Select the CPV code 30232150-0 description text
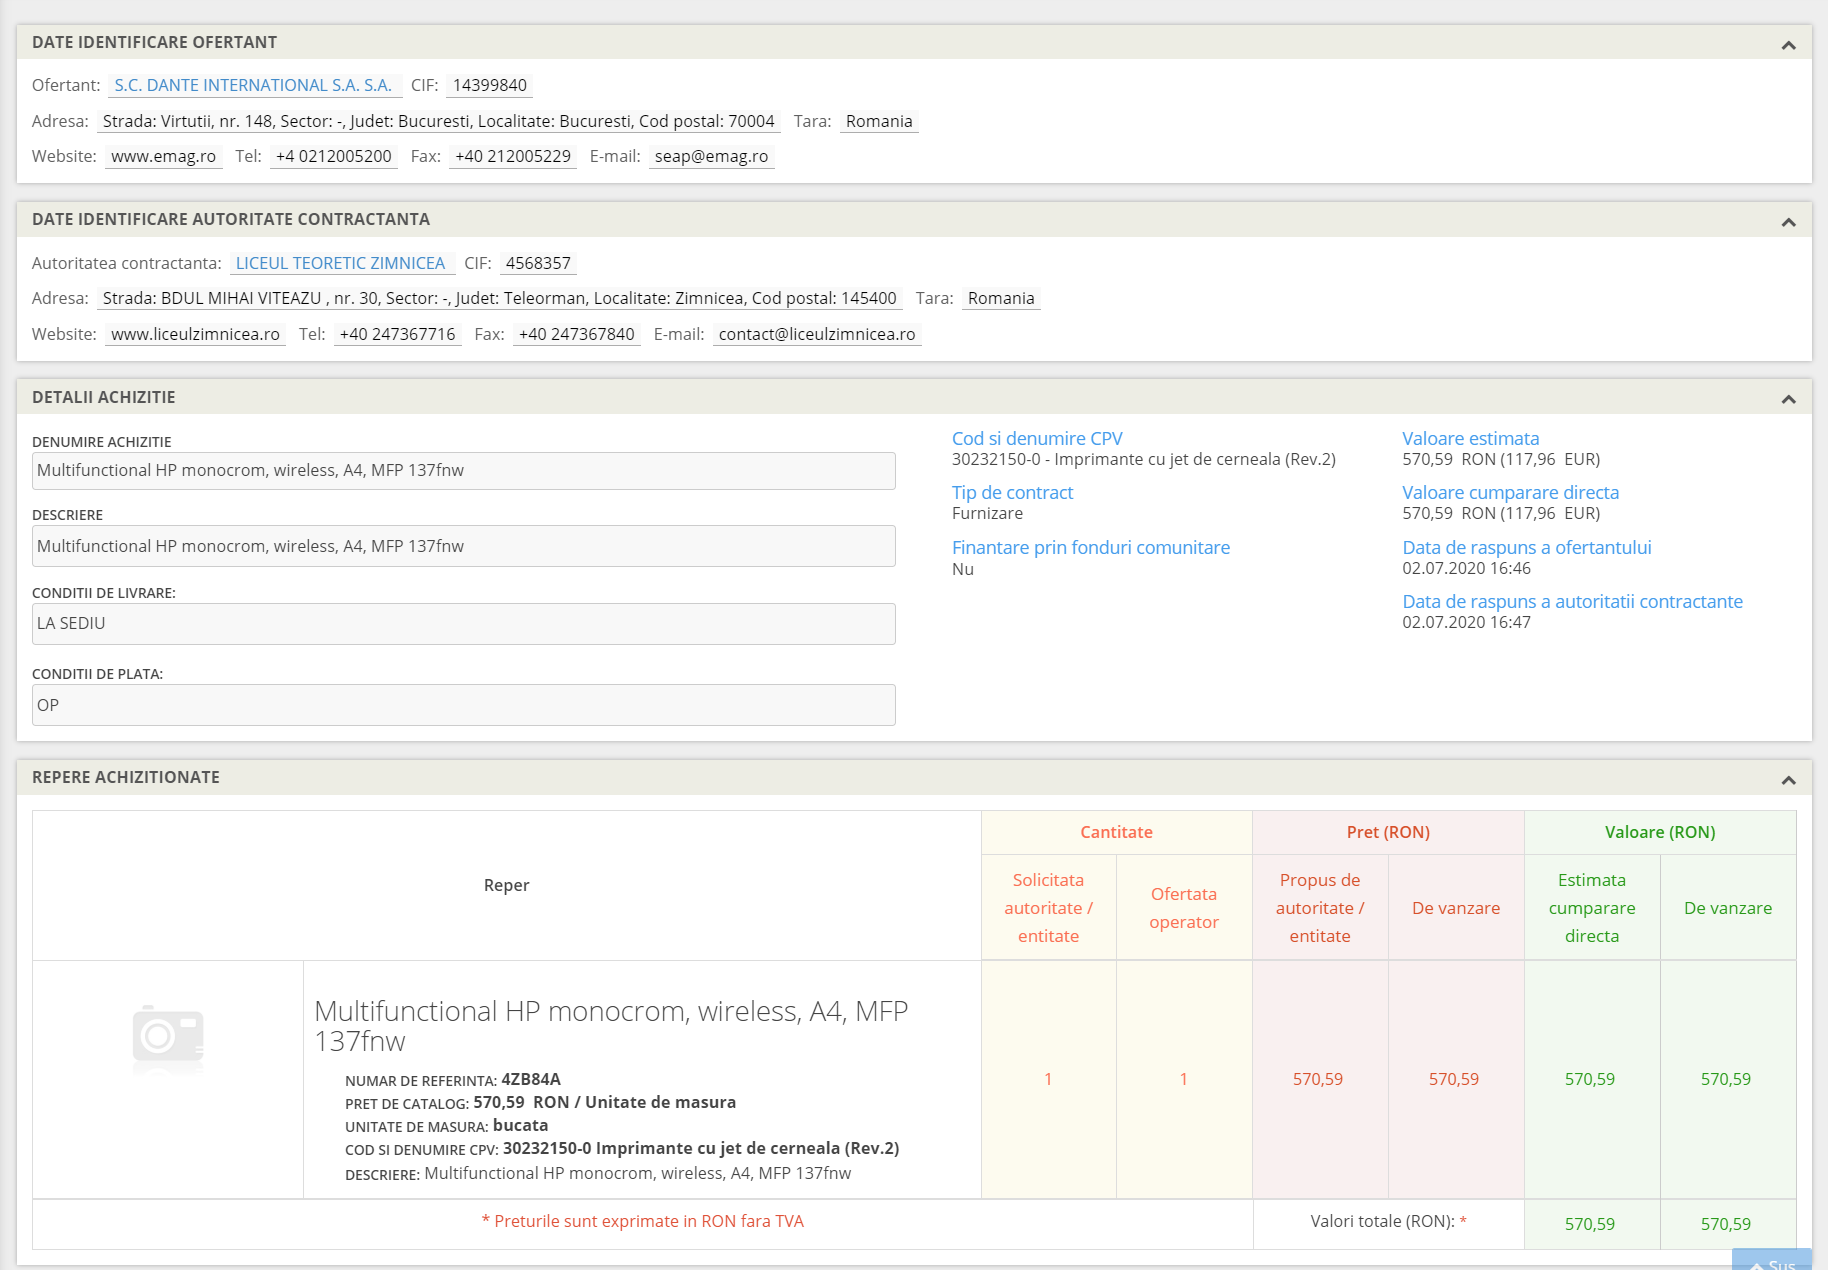 (x=1144, y=459)
